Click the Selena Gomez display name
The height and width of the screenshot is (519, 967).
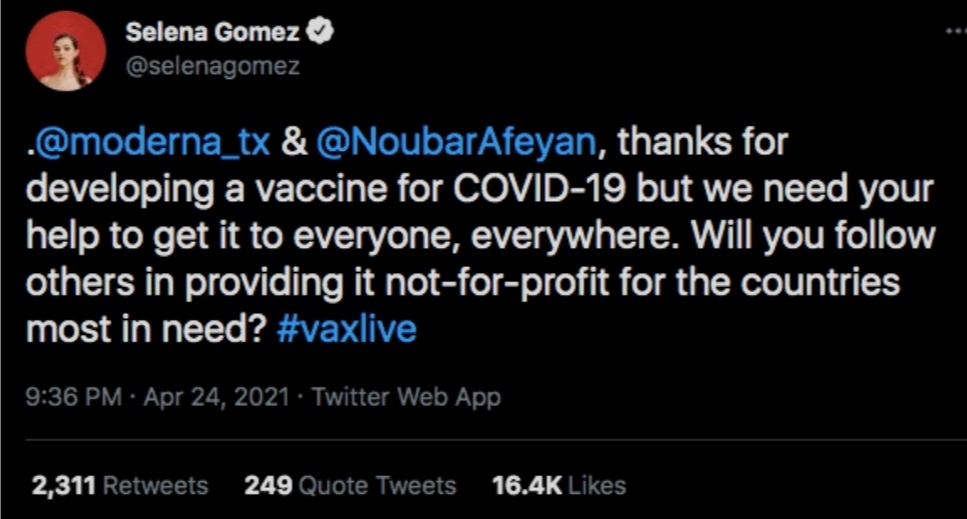[x=211, y=33]
